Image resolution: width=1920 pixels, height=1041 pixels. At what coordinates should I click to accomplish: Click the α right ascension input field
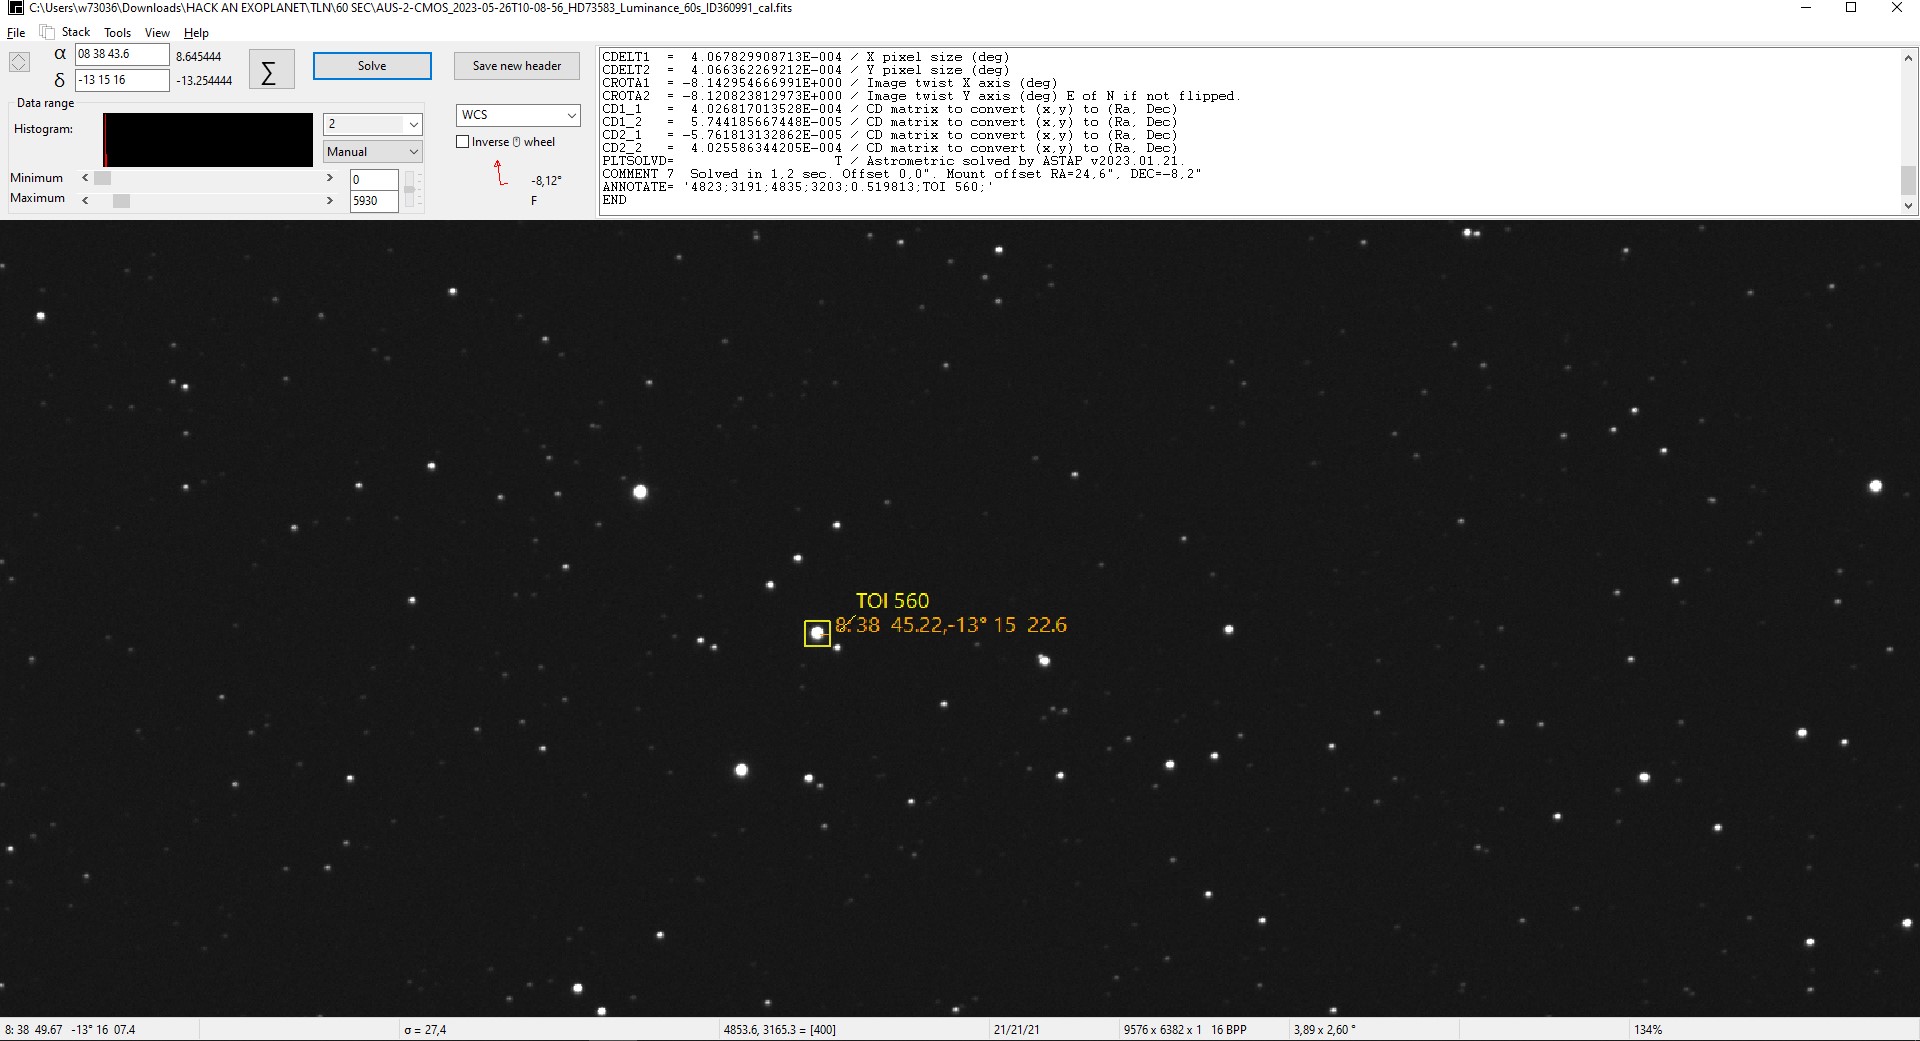[120, 54]
